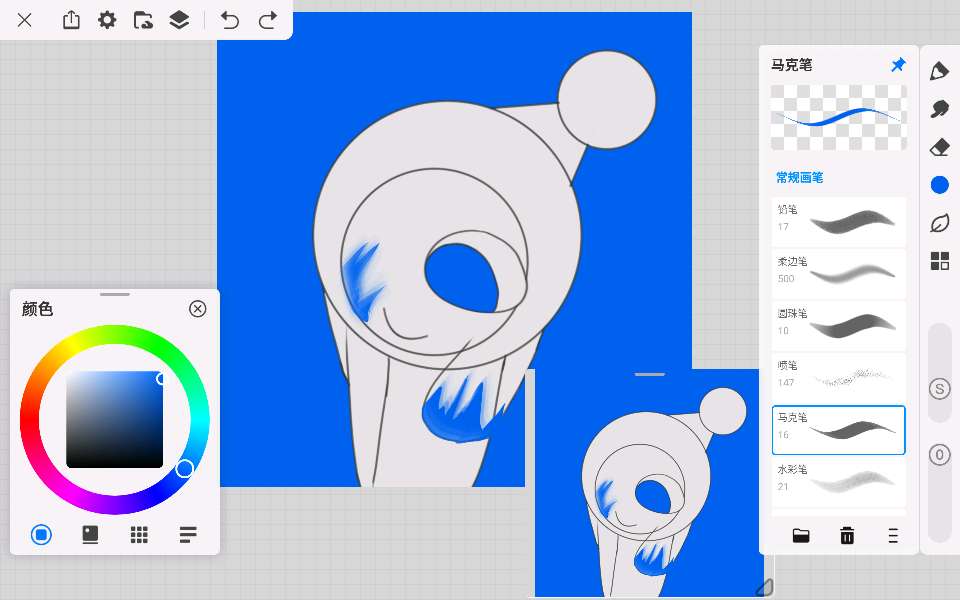Screen dimensions: 960x600
Task: Select the 常规画笔 category
Action: tap(800, 178)
